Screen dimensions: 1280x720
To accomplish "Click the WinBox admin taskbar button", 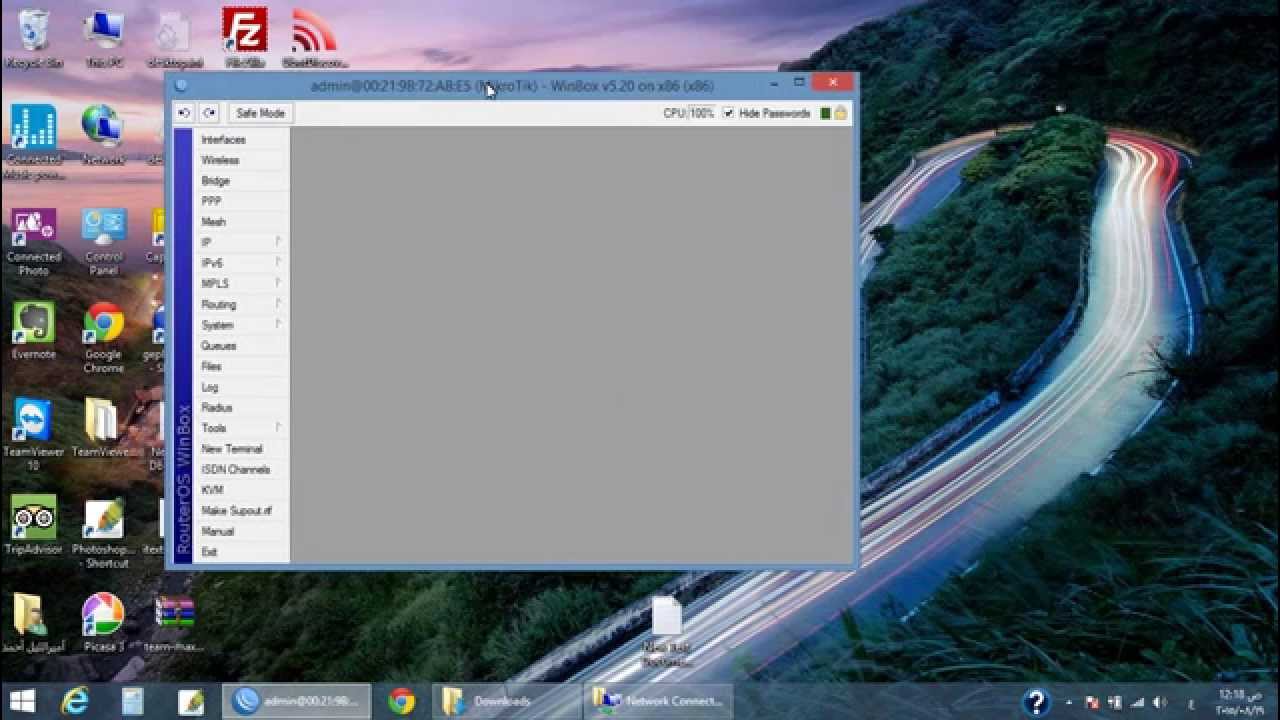I will [297, 701].
